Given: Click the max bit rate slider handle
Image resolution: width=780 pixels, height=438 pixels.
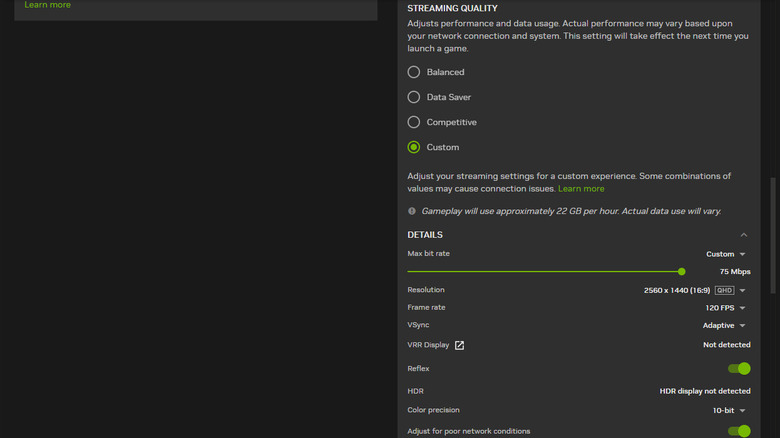Looking at the screenshot, I should coord(682,271).
